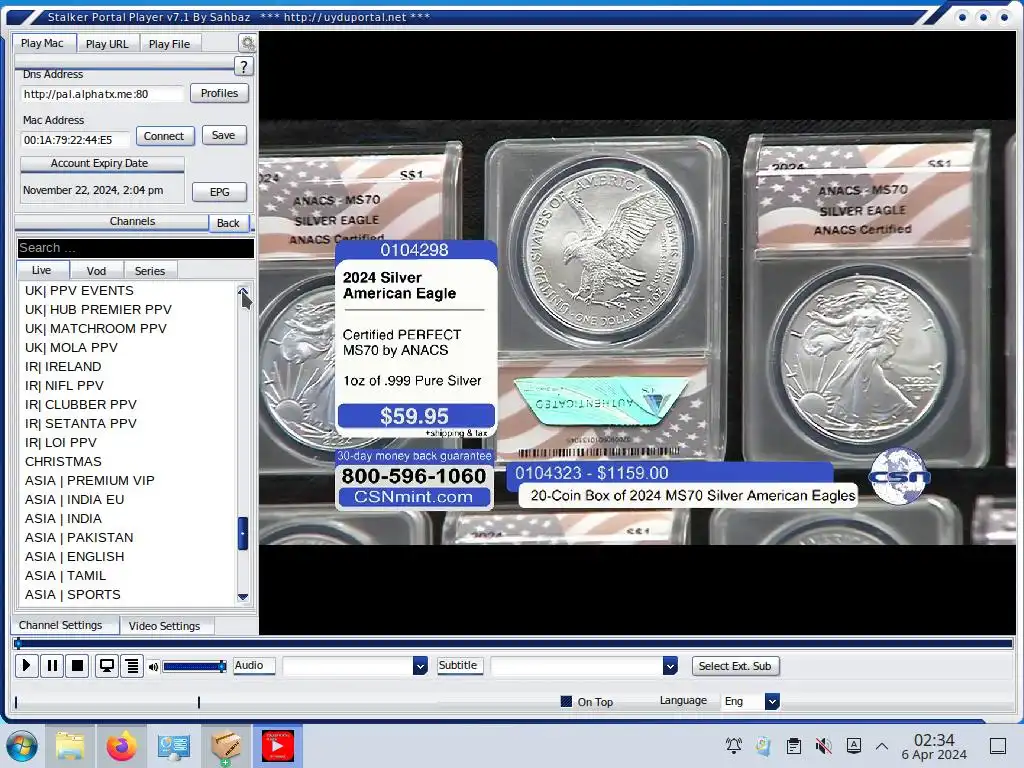Enable the On Top checkbox
Screen dimensions: 1024x768
coord(566,701)
